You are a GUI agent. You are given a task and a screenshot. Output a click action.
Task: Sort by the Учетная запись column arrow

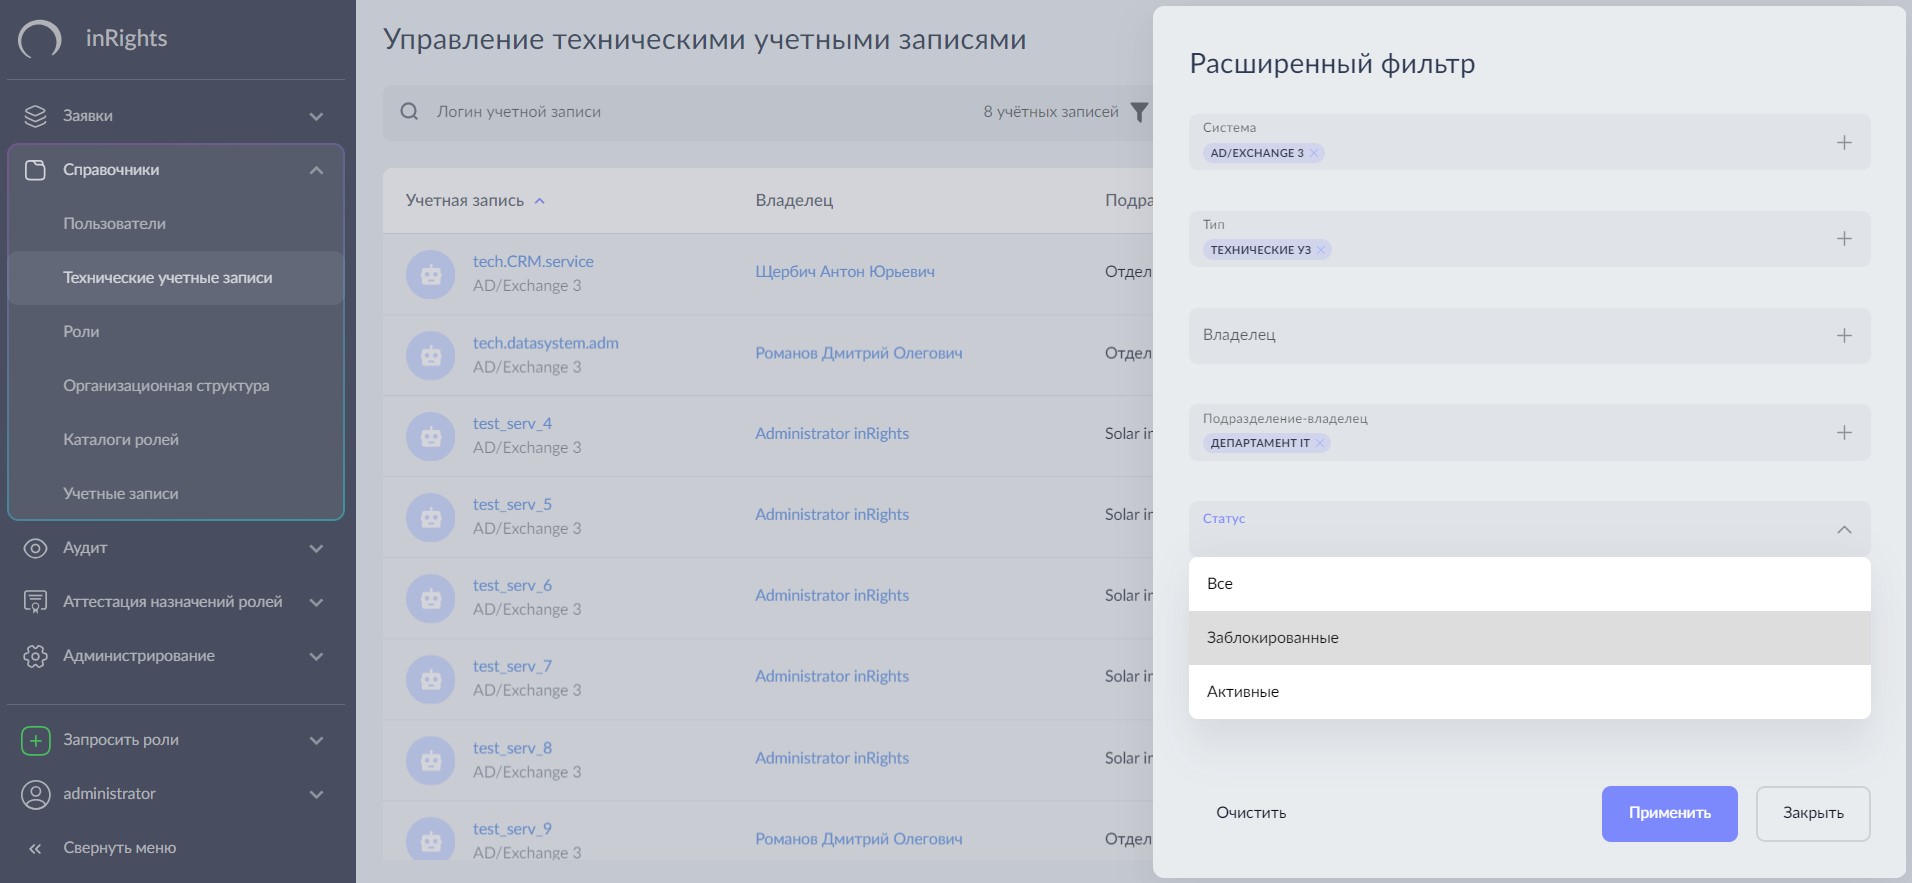click(540, 201)
